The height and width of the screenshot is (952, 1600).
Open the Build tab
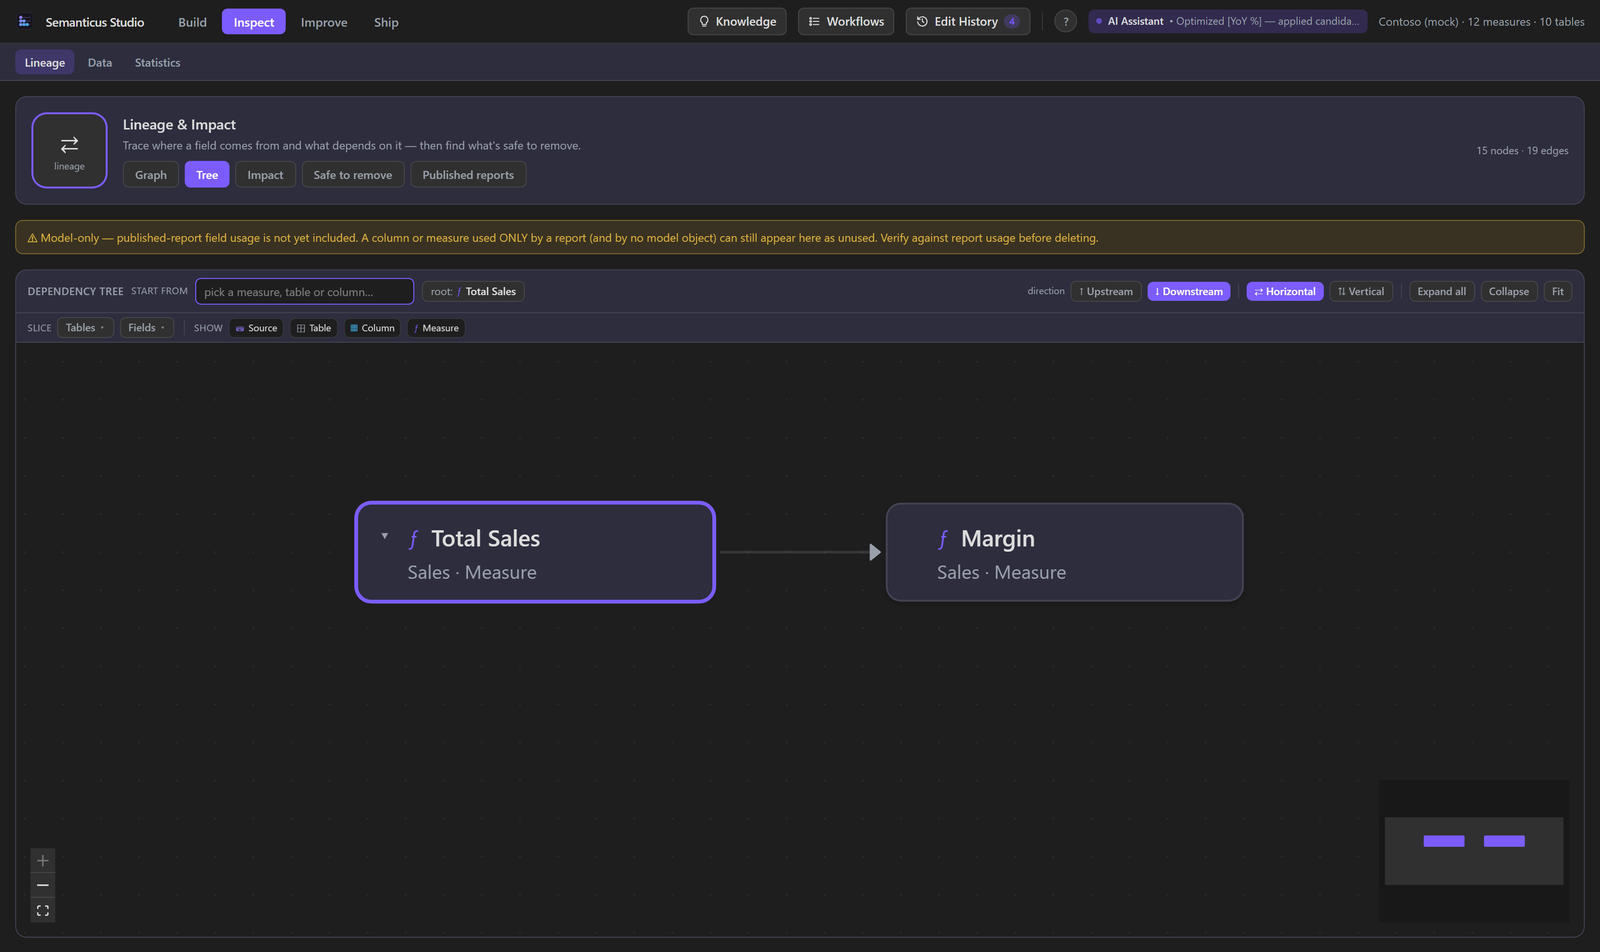click(x=192, y=21)
